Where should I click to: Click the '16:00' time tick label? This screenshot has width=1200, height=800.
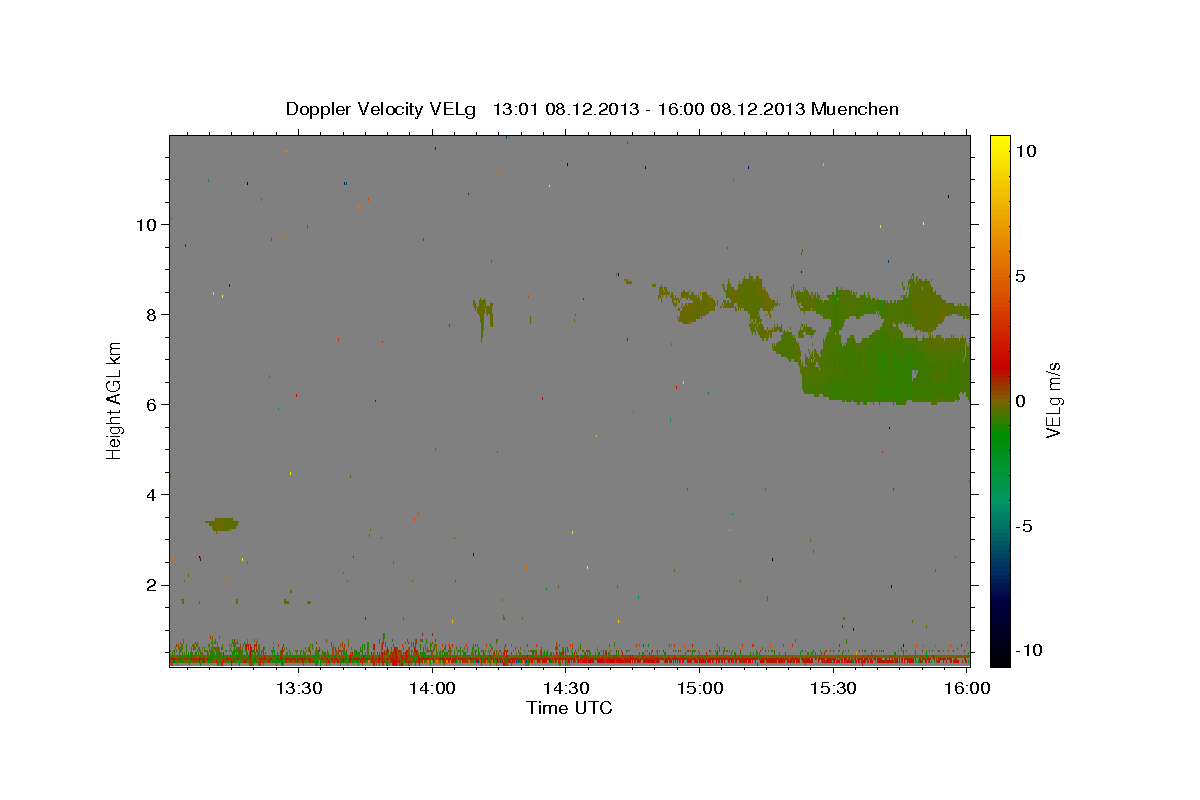click(x=967, y=688)
